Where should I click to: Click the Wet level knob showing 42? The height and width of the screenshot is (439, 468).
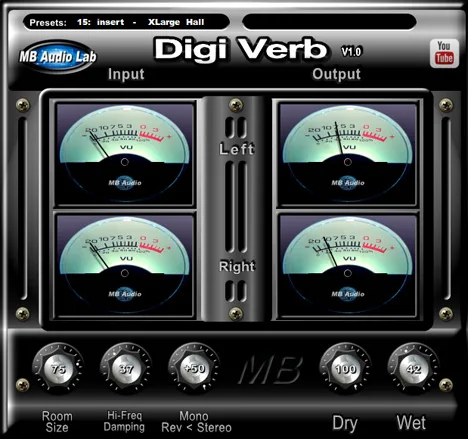pyautogui.click(x=413, y=369)
